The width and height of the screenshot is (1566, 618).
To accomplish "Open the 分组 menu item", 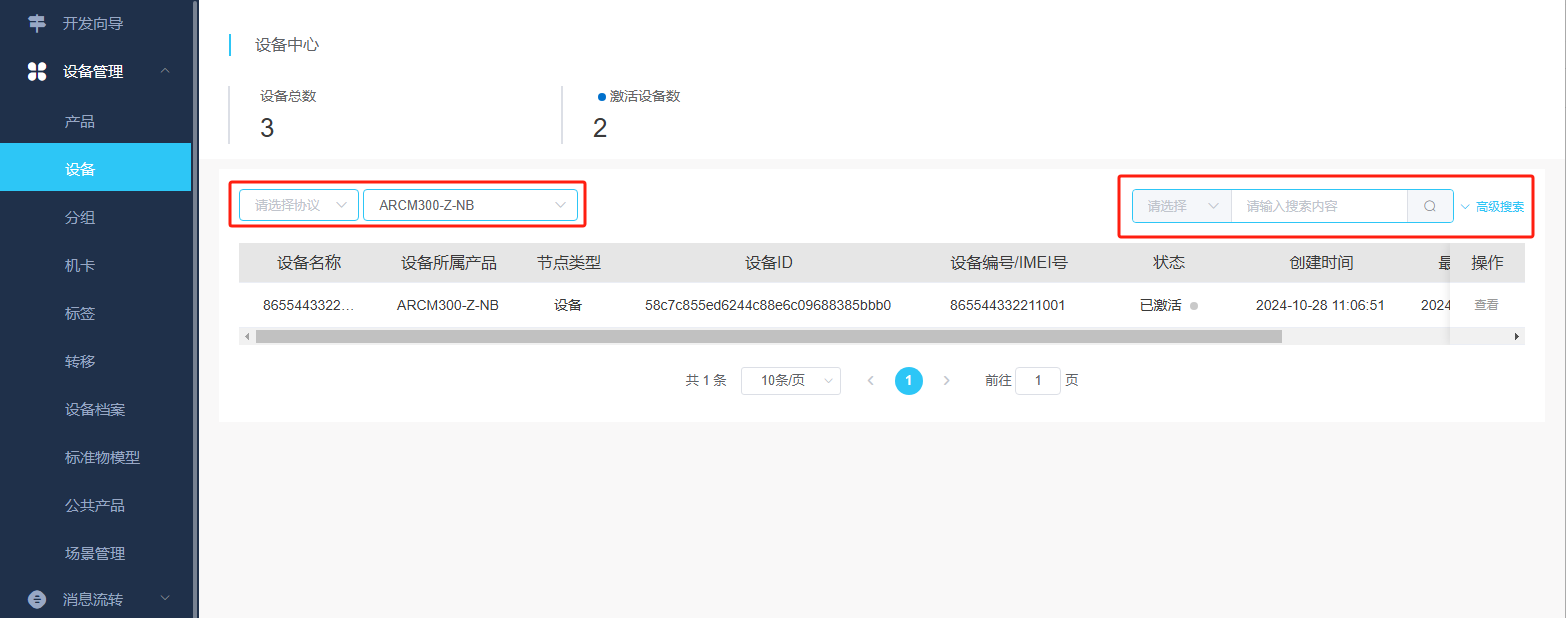I will pos(80,217).
